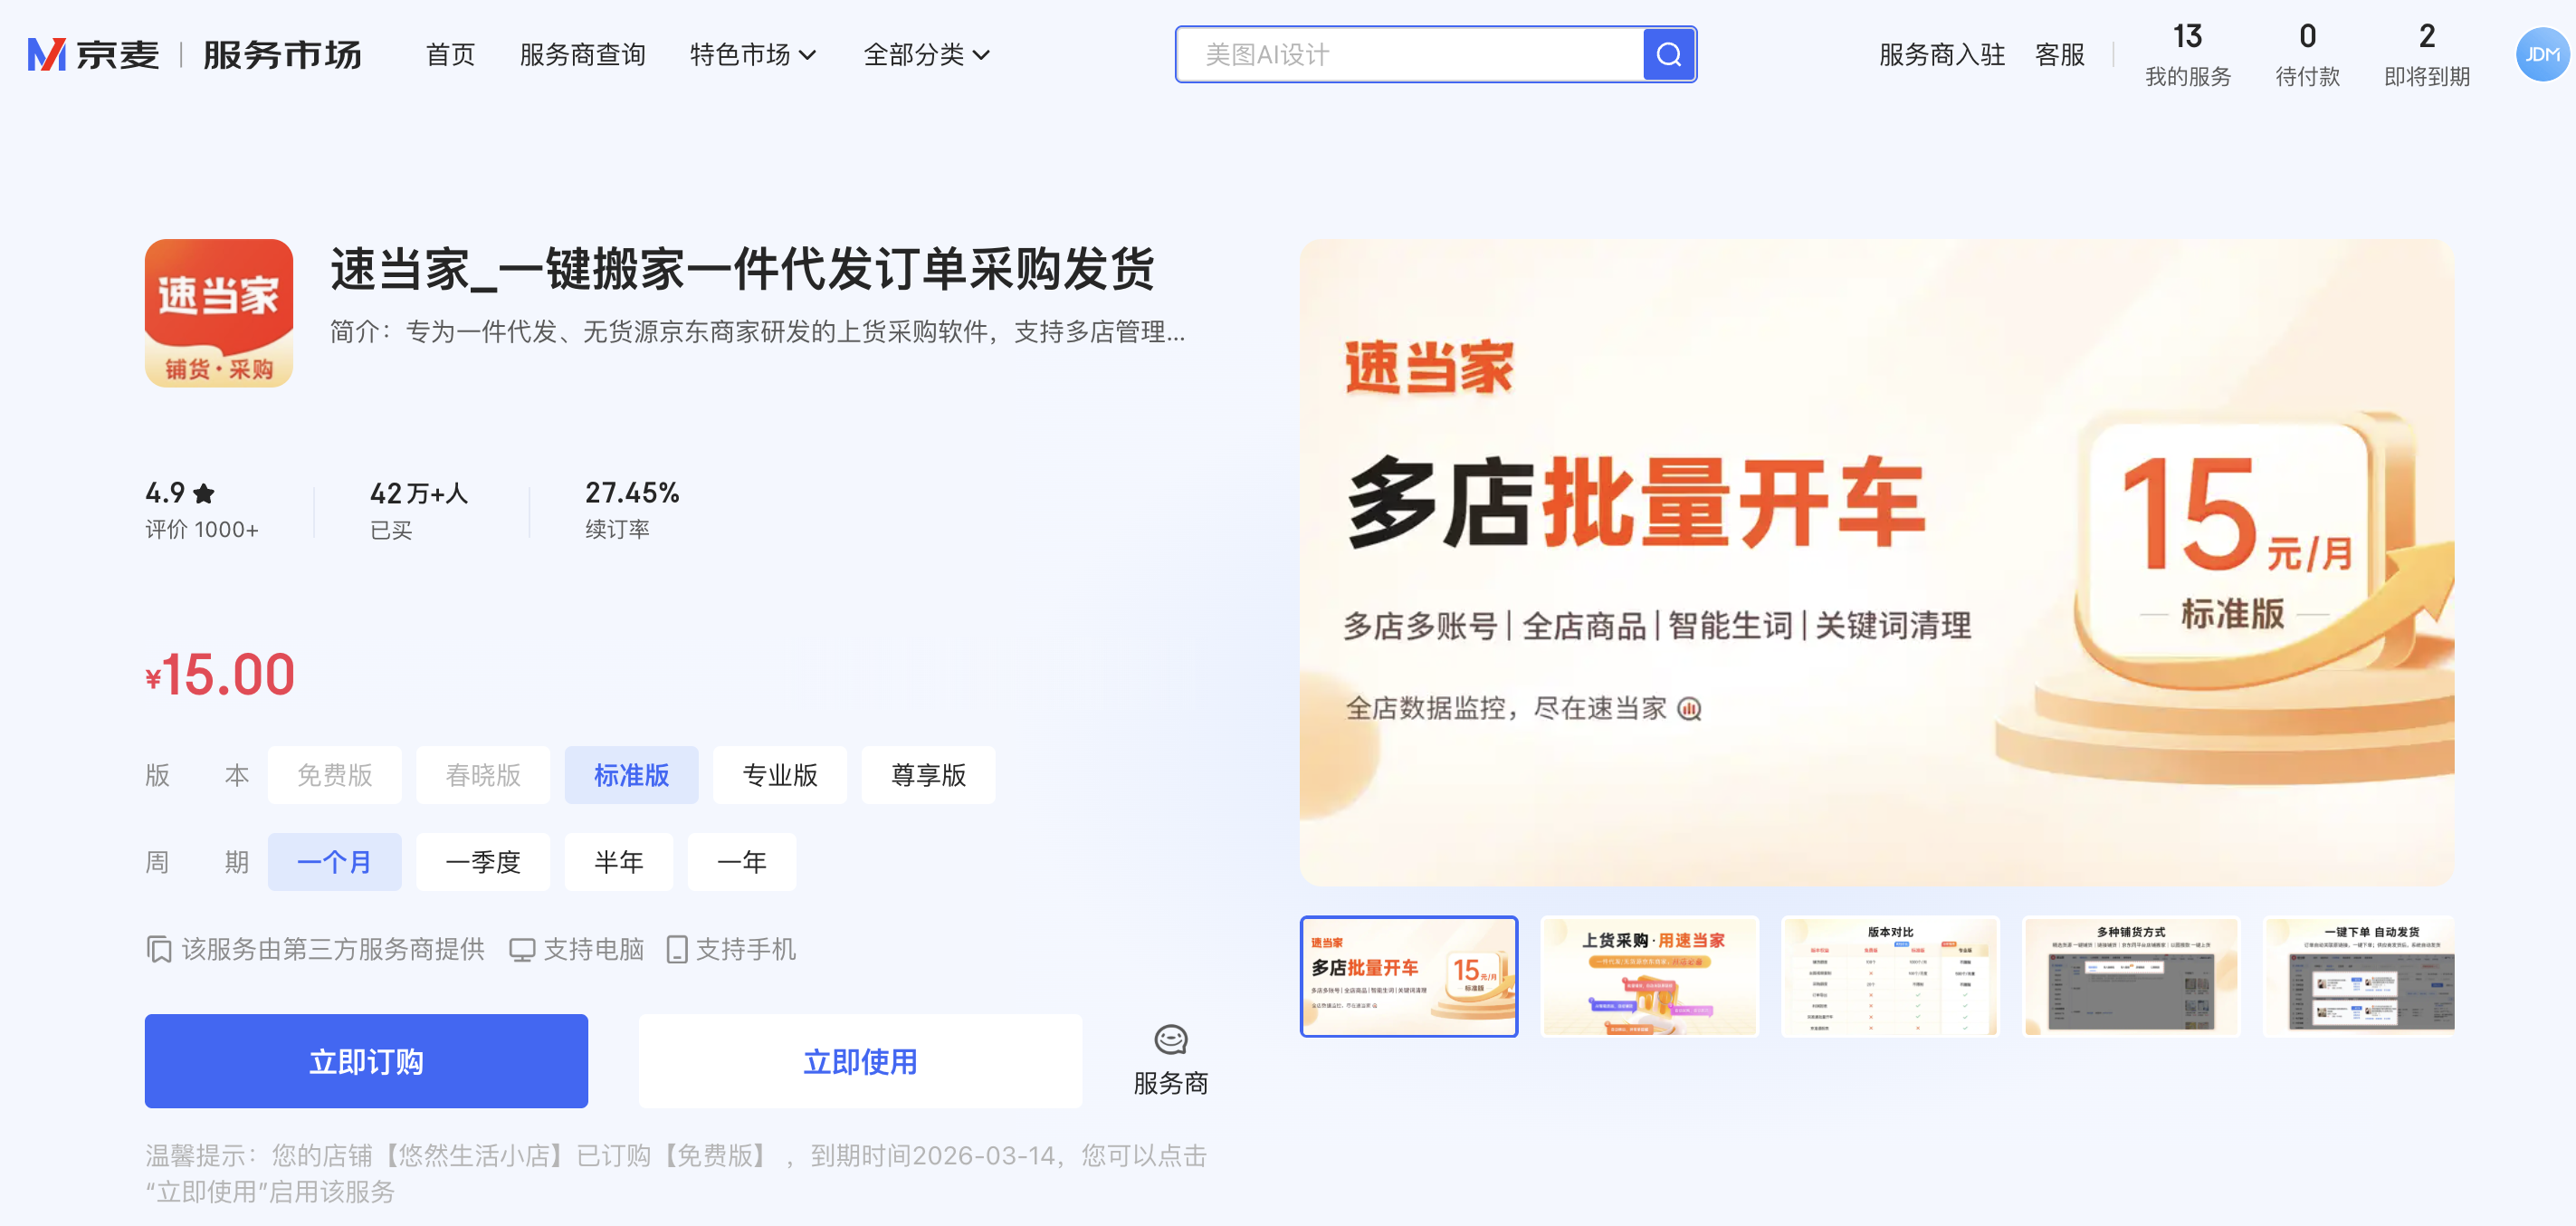Select the 专业版 version option

coord(780,775)
